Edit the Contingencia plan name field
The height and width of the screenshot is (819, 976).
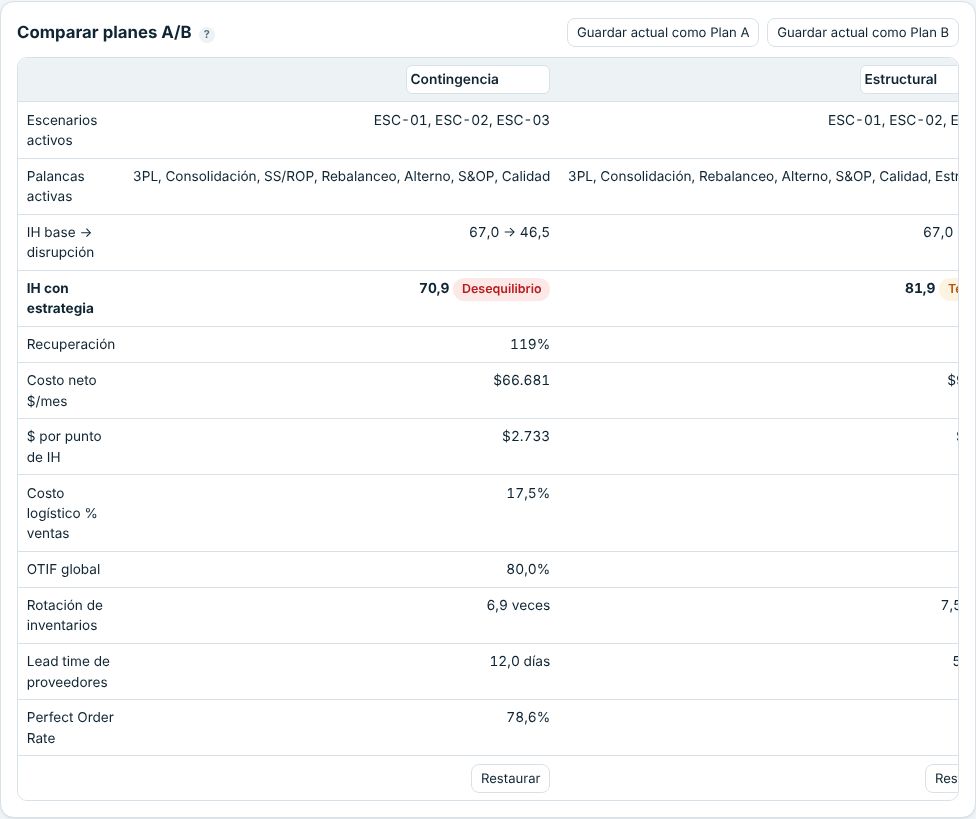pos(477,80)
